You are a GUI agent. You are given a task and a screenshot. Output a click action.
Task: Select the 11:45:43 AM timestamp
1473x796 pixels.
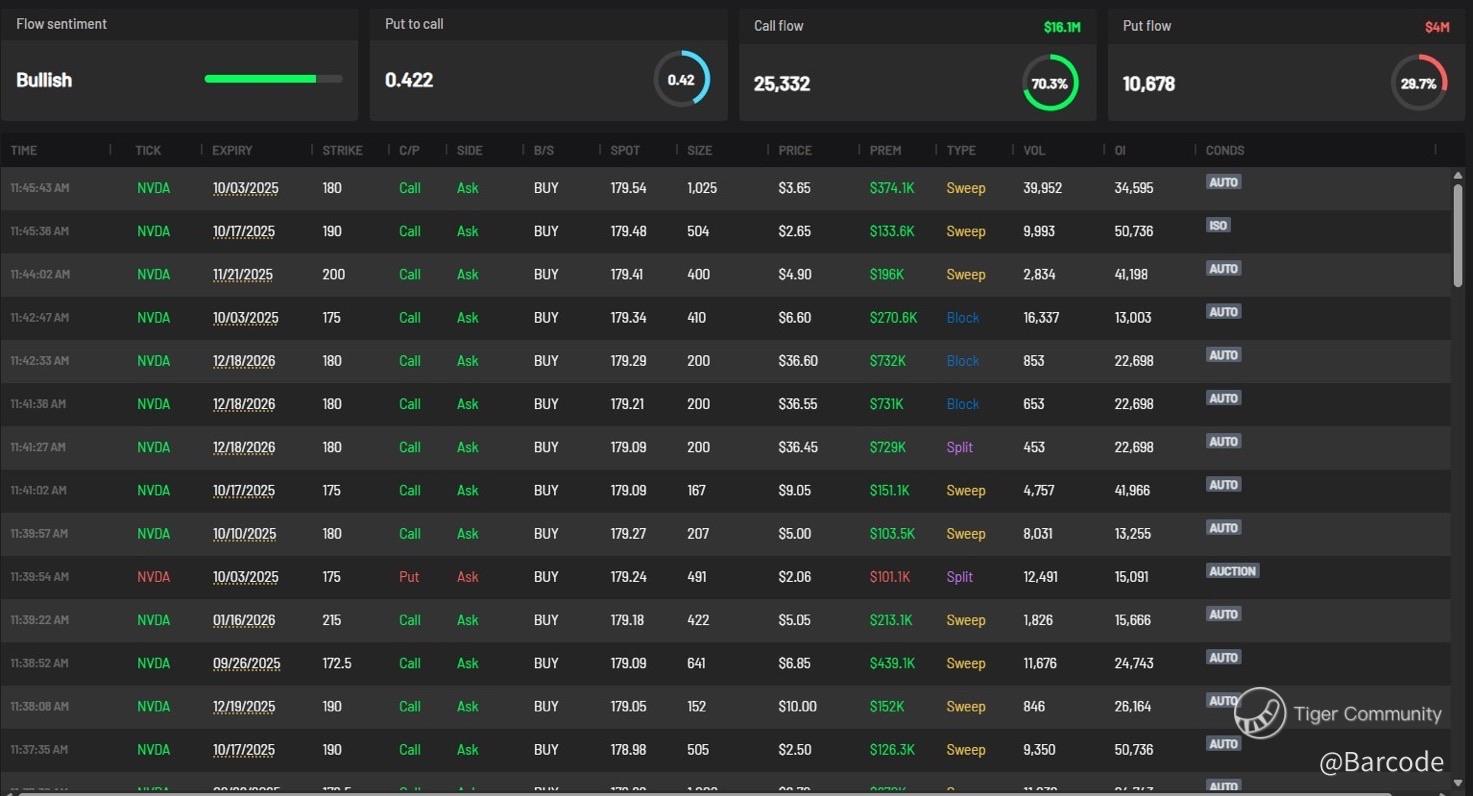40,188
